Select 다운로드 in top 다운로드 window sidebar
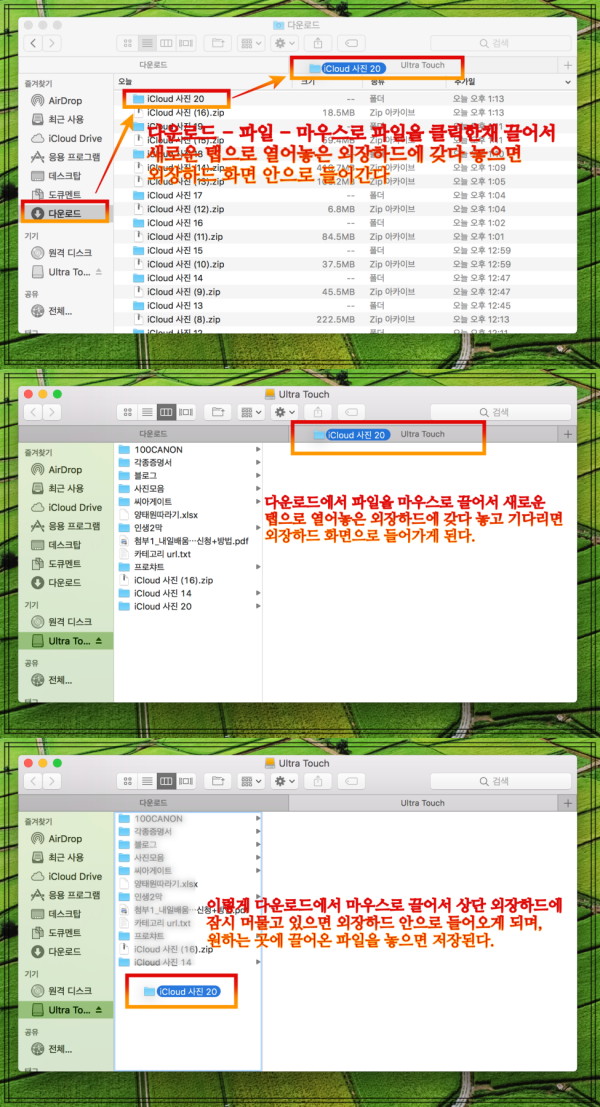600x1107 pixels. 65,213
